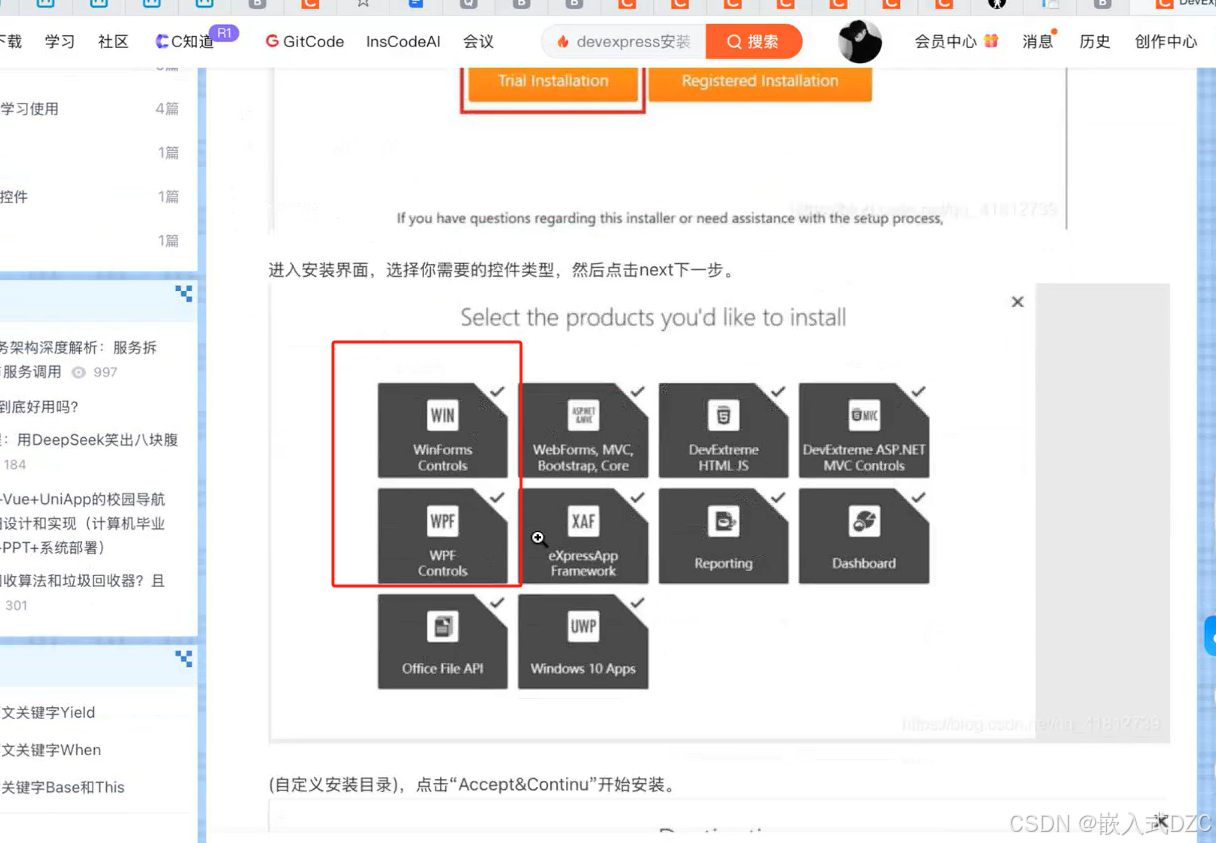This screenshot has height=843, width=1216.
Task: Toggle the Reporting tile checkmark
Action: click(x=778, y=497)
